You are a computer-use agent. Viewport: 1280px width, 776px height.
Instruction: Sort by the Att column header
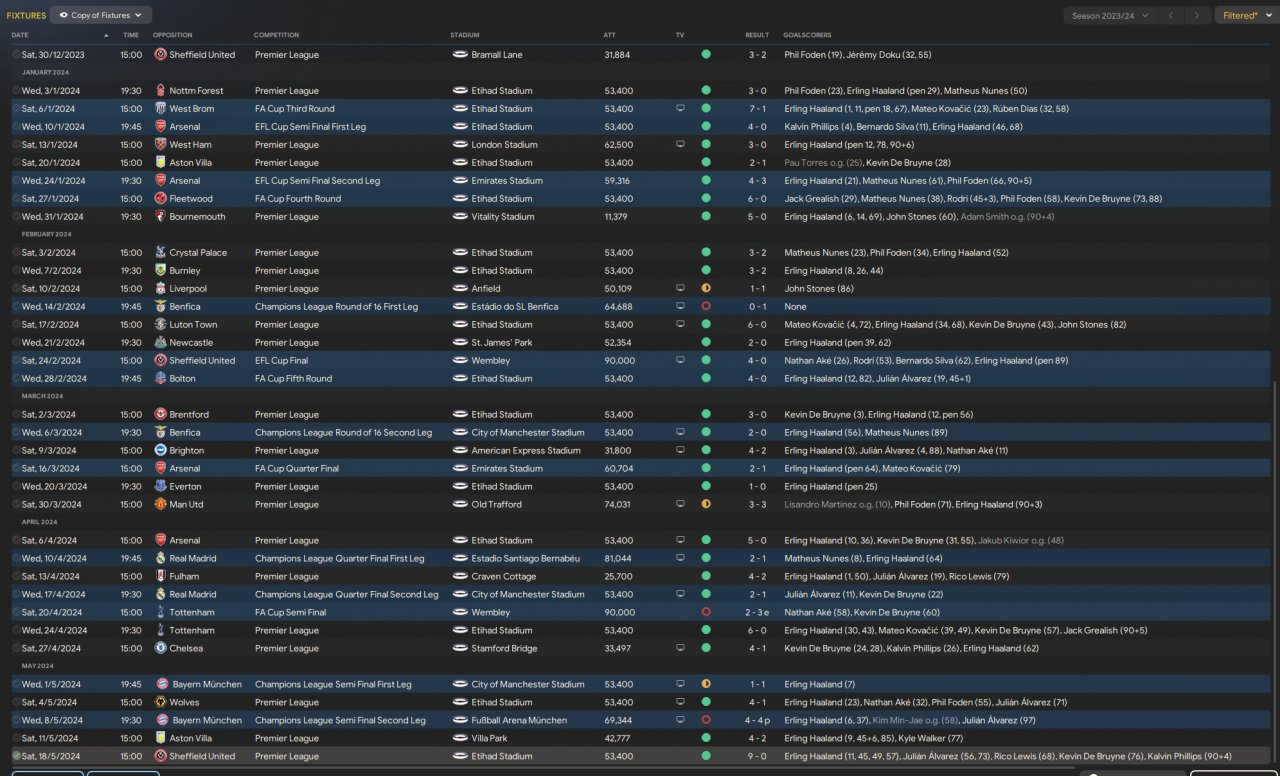610,35
